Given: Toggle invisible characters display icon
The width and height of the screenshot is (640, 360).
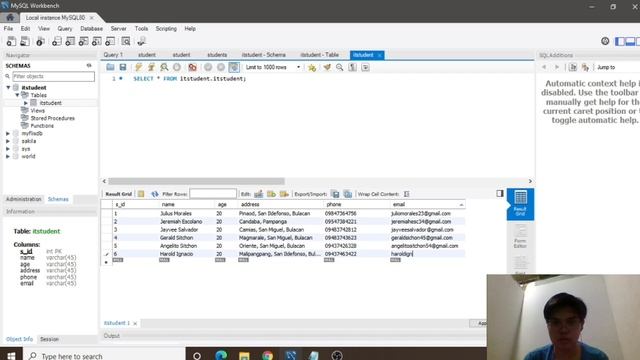Looking at the screenshot, I should (352, 67).
